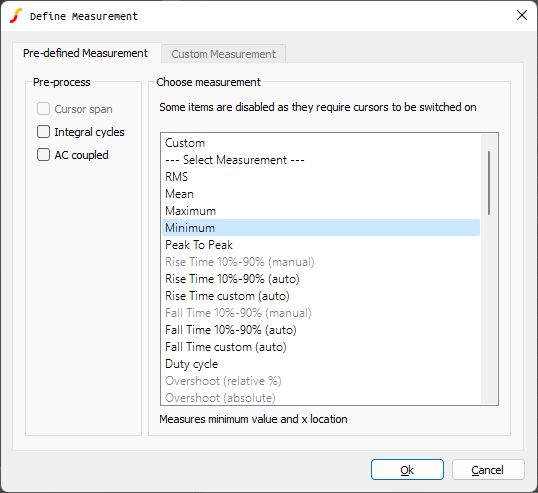
Task: Select the Pre-defined Measurement tab
Action: pos(85,53)
